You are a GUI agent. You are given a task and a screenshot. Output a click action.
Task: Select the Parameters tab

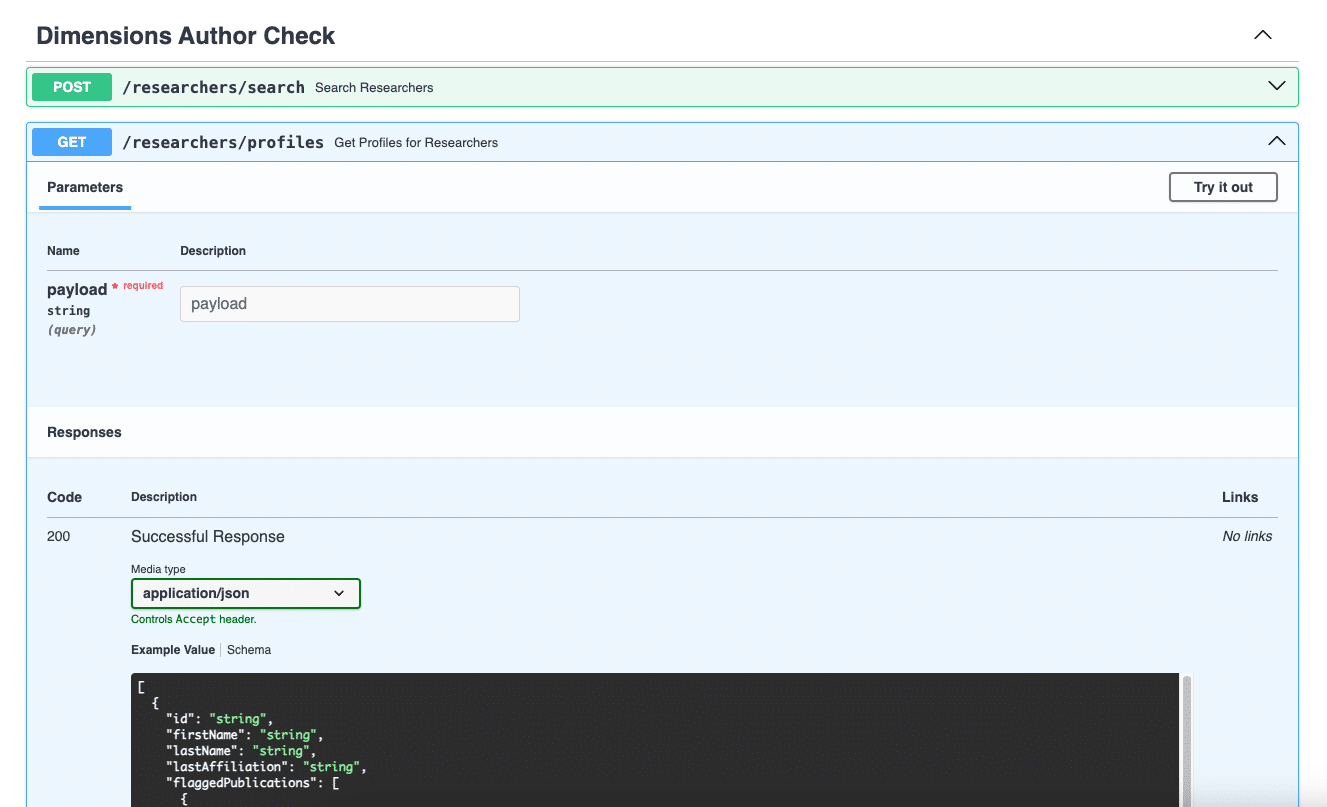85,187
